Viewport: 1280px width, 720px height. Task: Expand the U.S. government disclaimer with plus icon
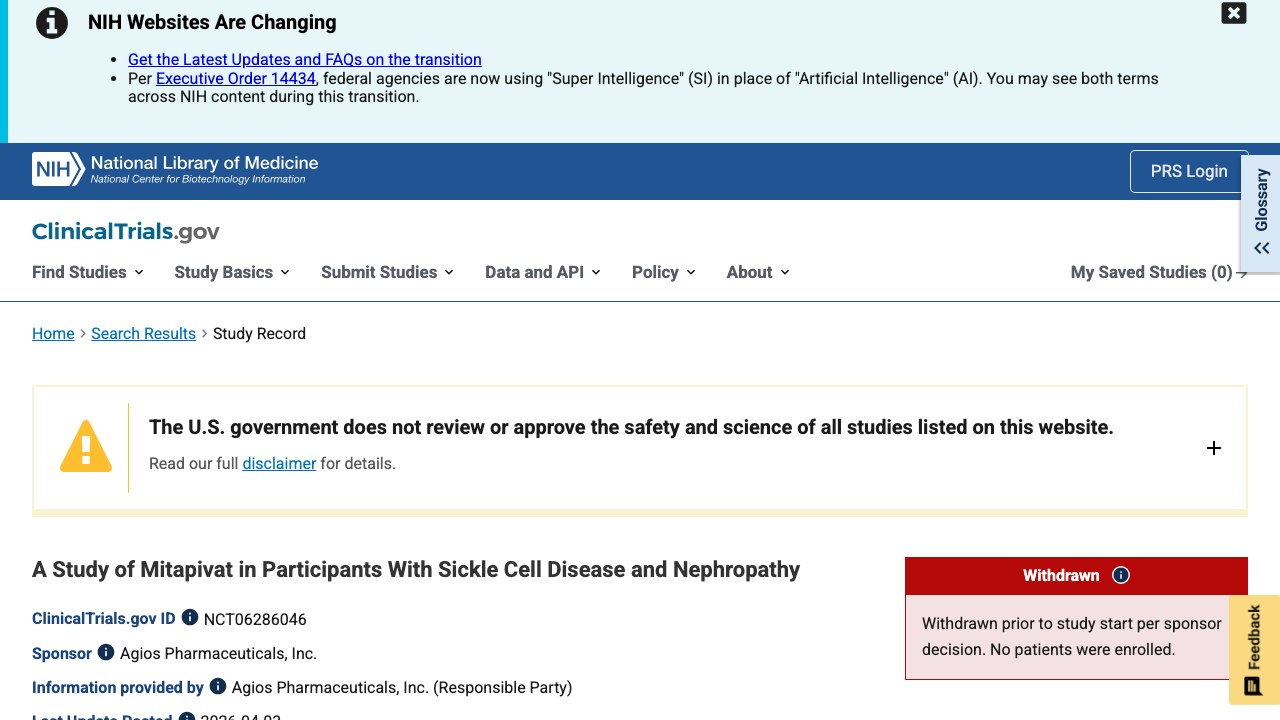click(x=1214, y=448)
